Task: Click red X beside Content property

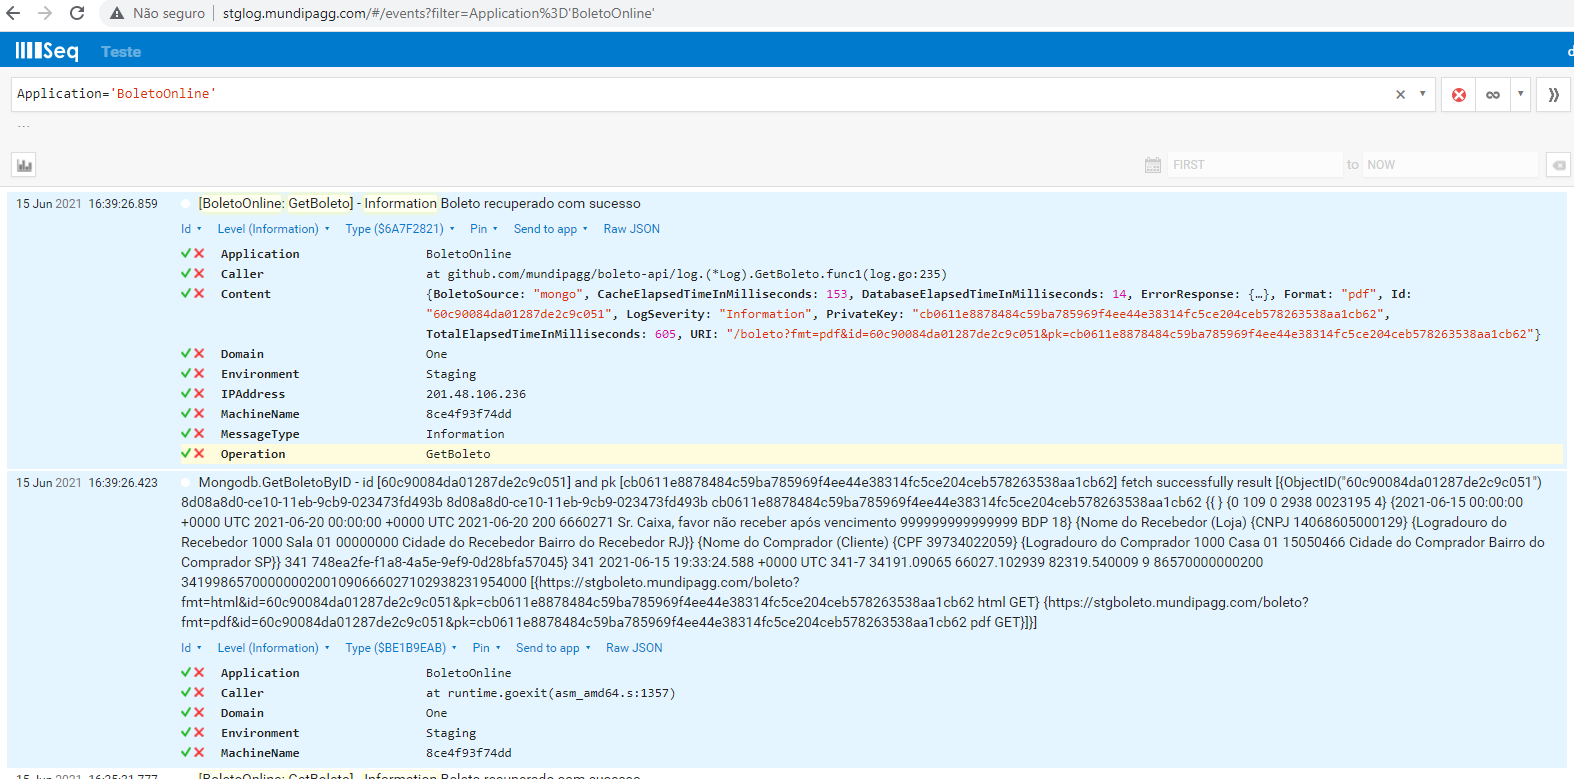Action: pyautogui.click(x=199, y=293)
